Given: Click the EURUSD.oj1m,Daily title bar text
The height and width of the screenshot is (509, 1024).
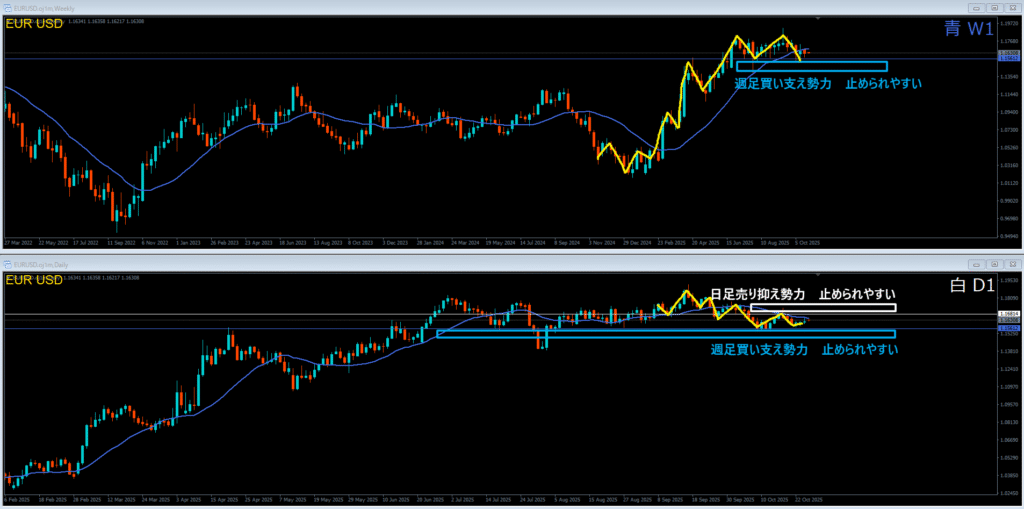Looking at the screenshot, I should (40, 265).
